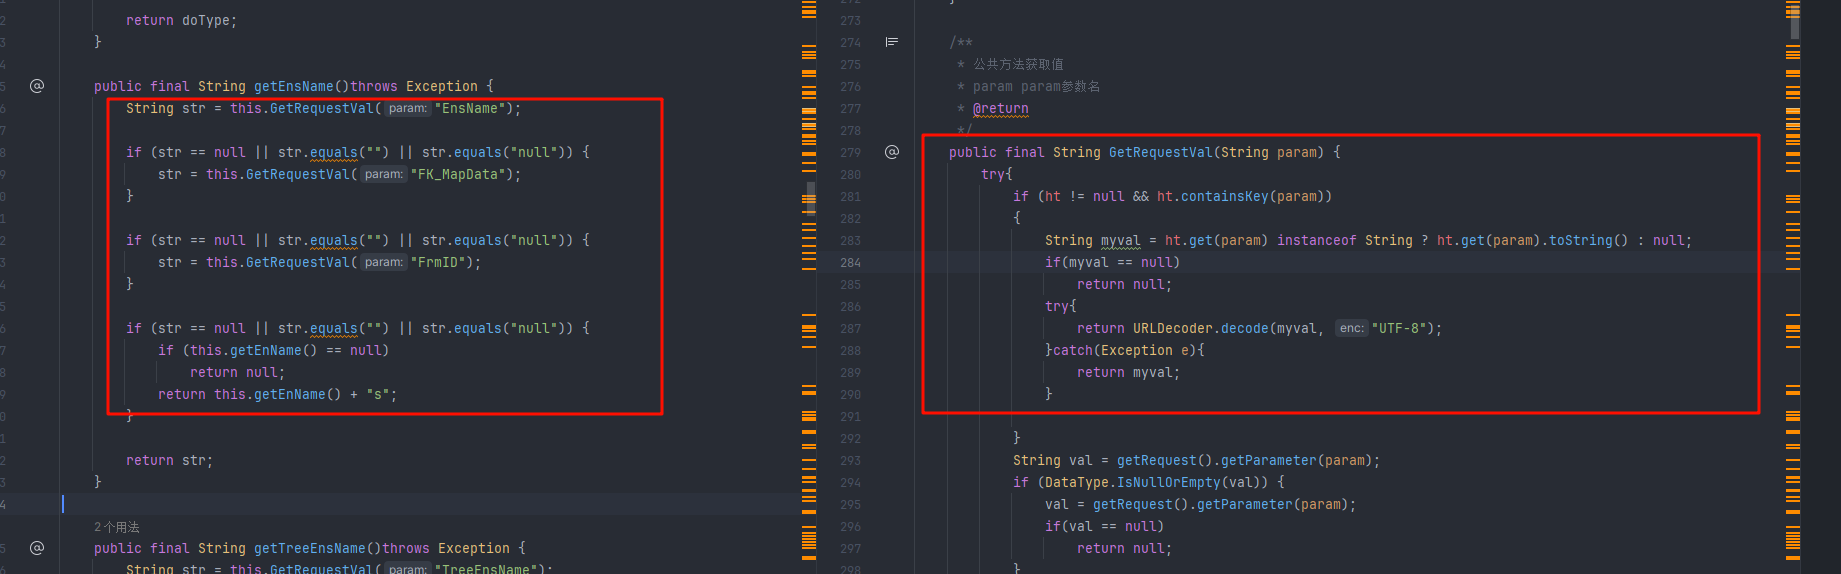Click "return this.getEnName() + "s";" line
The width and height of the screenshot is (1841, 574).
(x=277, y=394)
